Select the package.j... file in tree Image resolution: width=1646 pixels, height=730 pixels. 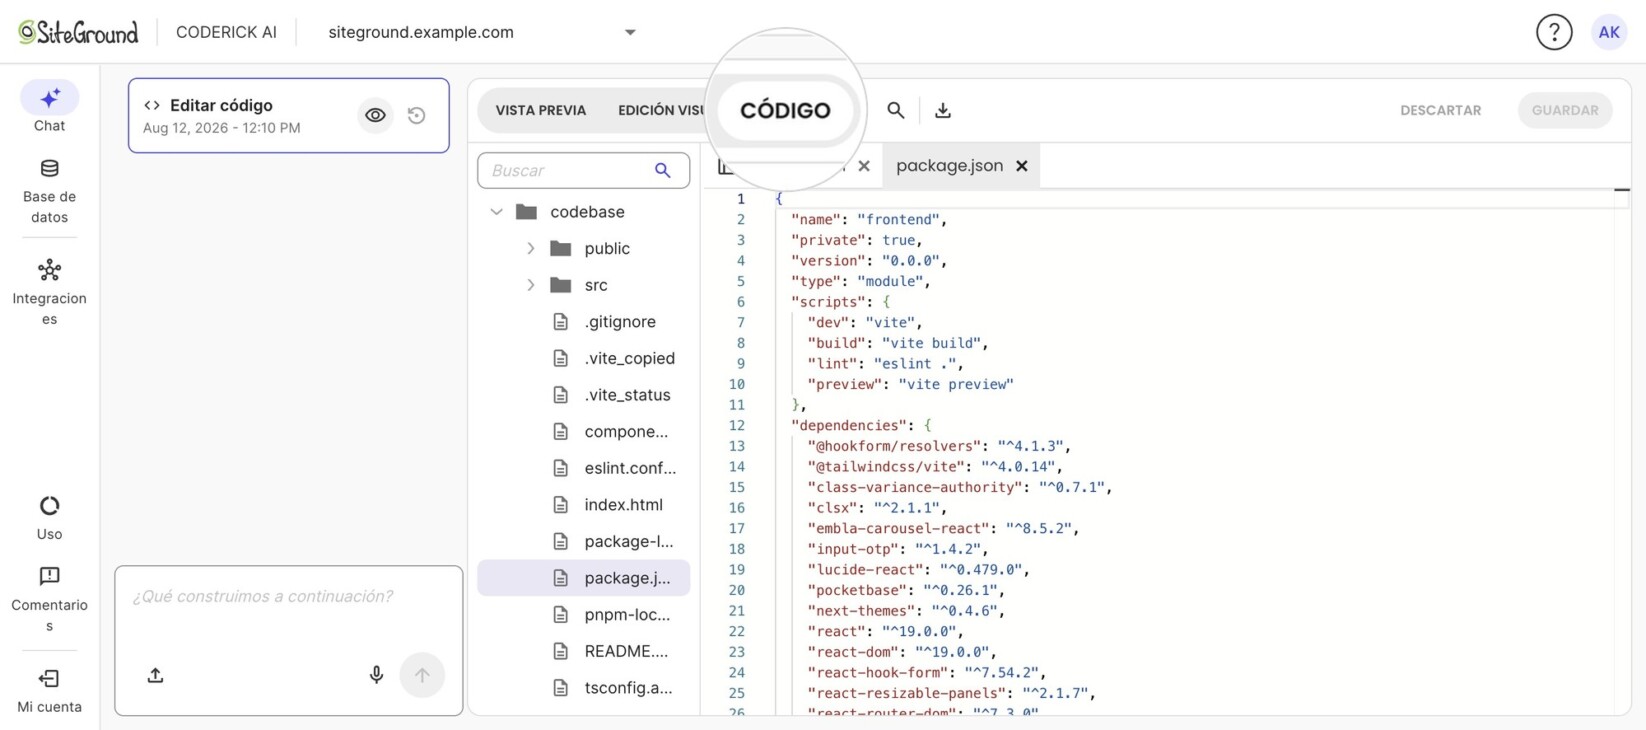[x=584, y=578]
